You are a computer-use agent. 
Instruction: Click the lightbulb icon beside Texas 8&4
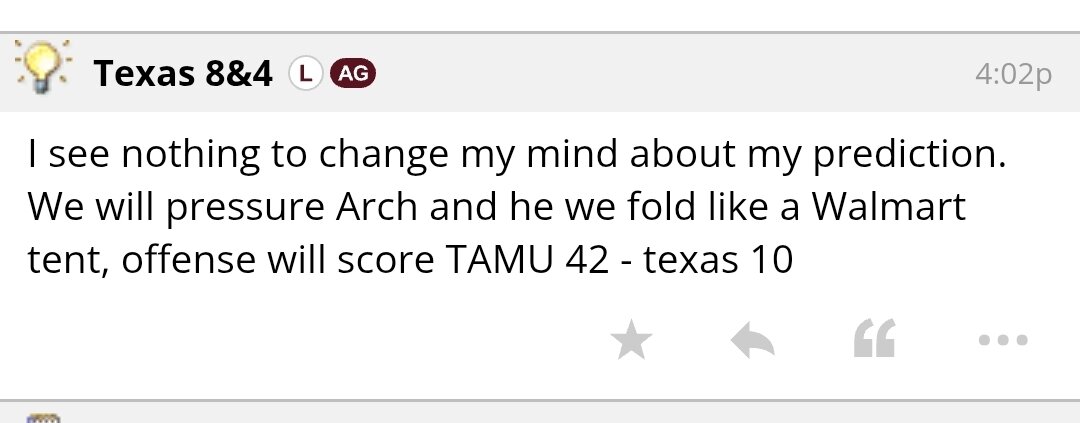[41, 69]
